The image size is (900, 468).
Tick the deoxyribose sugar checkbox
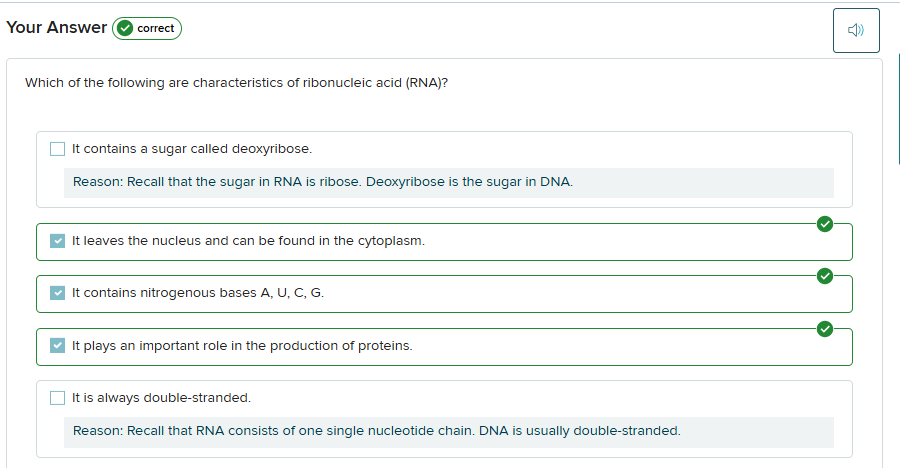coord(58,149)
